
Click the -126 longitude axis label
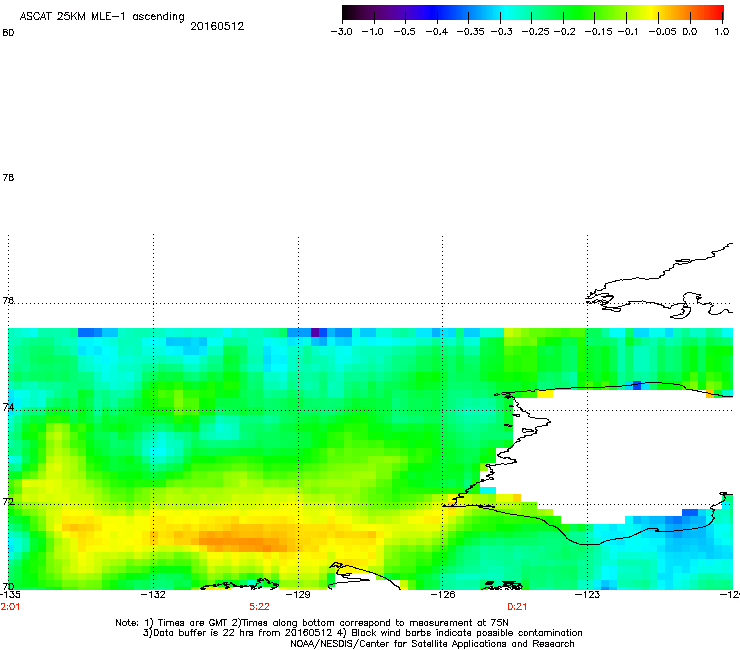tap(443, 595)
